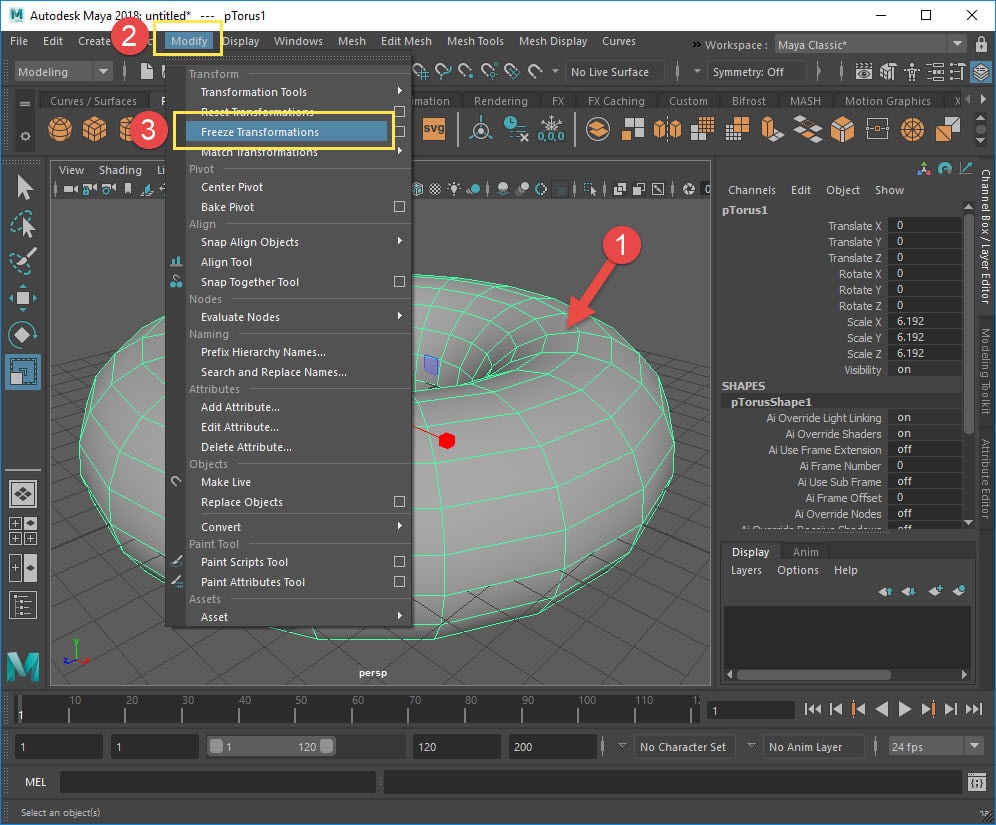Open the Maya Classic workspace dropdown
The height and width of the screenshot is (825, 996).
point(870,45)
